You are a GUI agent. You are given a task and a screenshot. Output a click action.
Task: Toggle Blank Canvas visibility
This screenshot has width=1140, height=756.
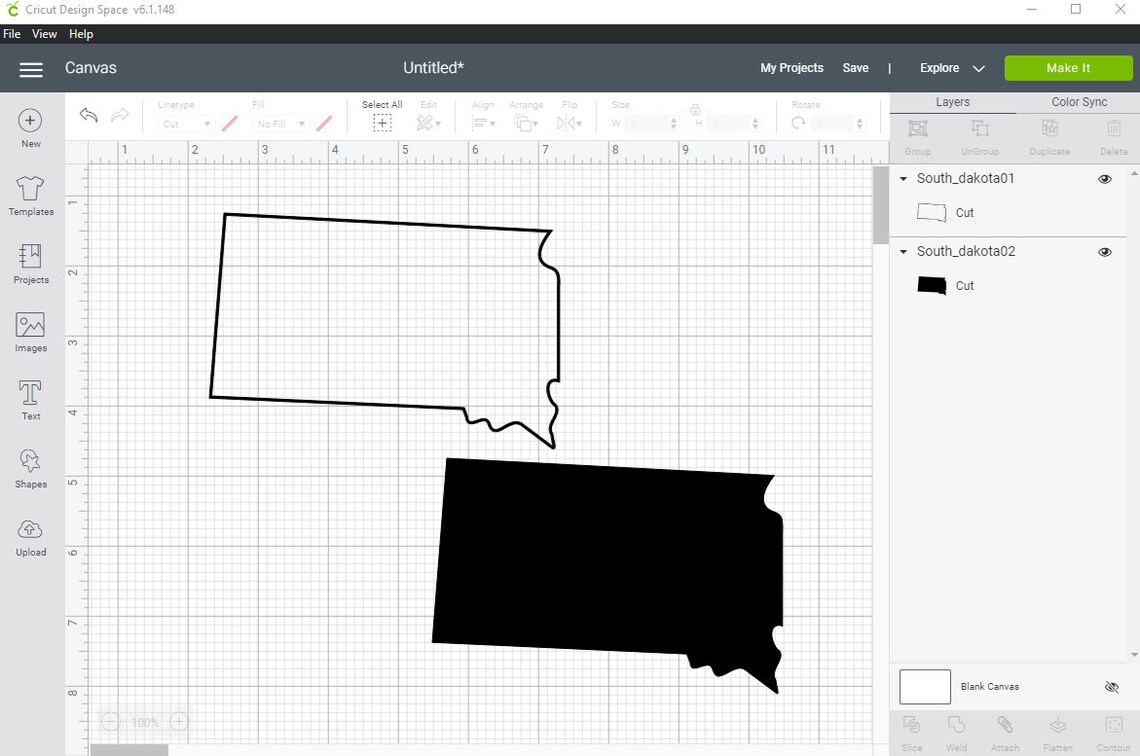1112,687
